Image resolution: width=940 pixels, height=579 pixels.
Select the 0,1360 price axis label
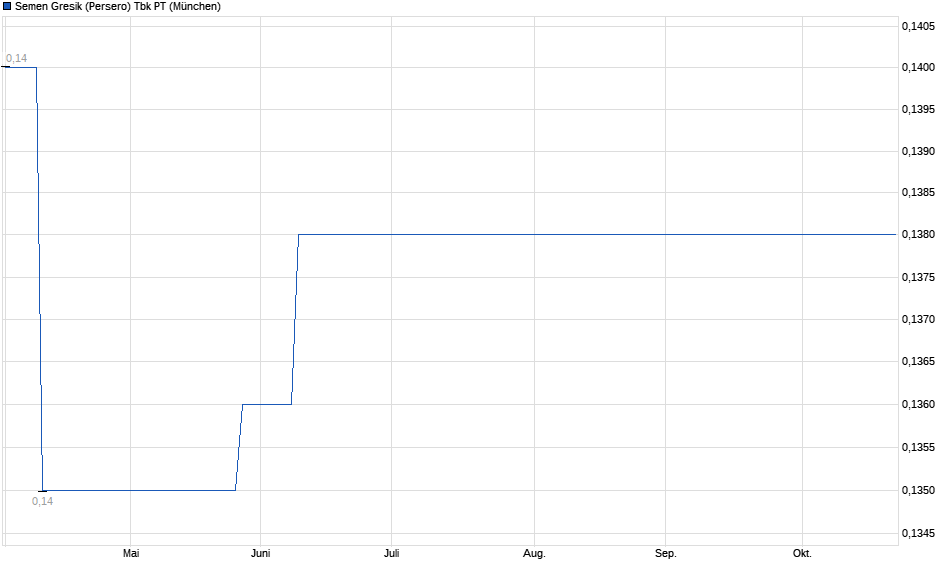point(918,405)
